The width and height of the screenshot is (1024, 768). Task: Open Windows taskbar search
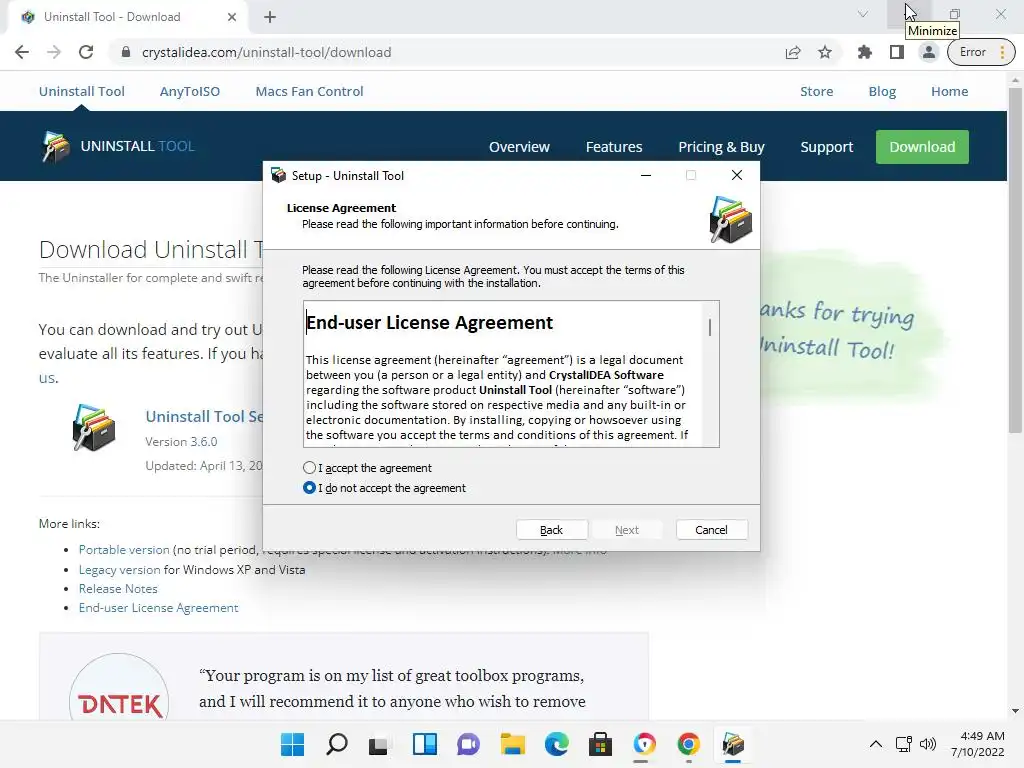(336, 744)
